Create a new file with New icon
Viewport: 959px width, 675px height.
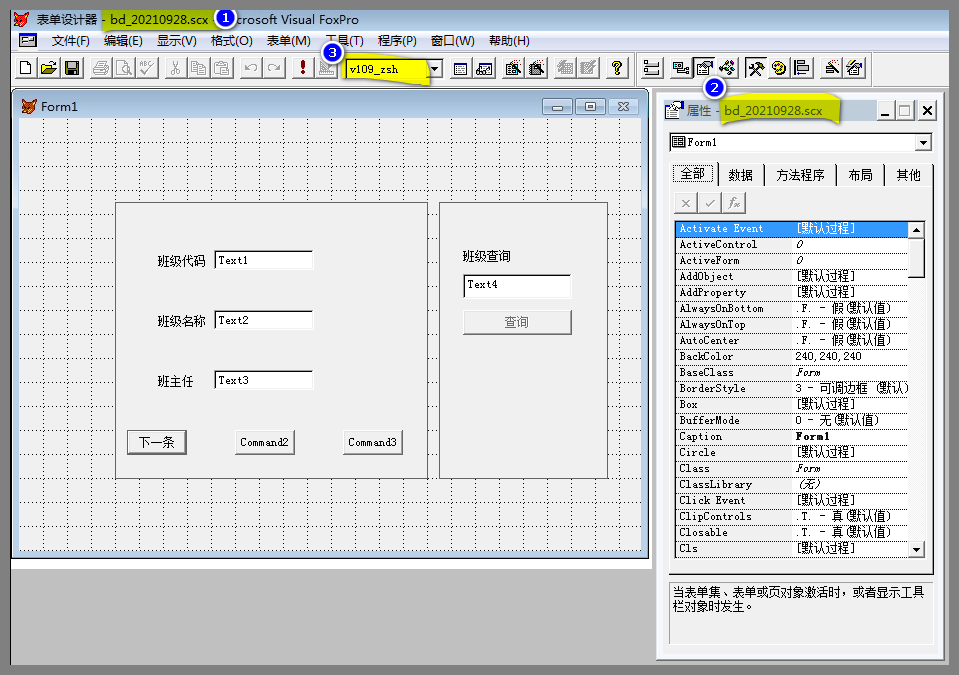tap(26, 68)
